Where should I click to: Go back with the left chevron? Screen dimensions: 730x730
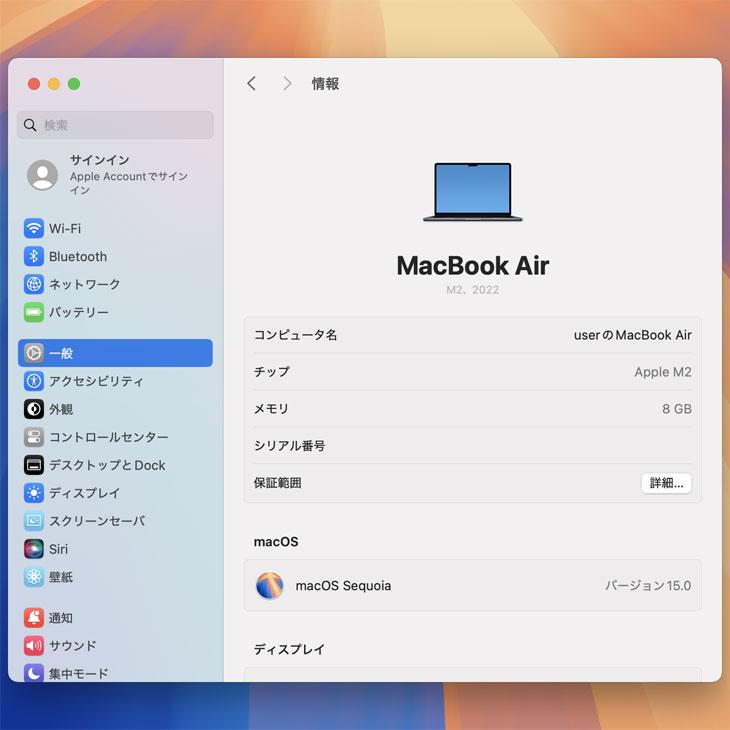coord(252,84)
